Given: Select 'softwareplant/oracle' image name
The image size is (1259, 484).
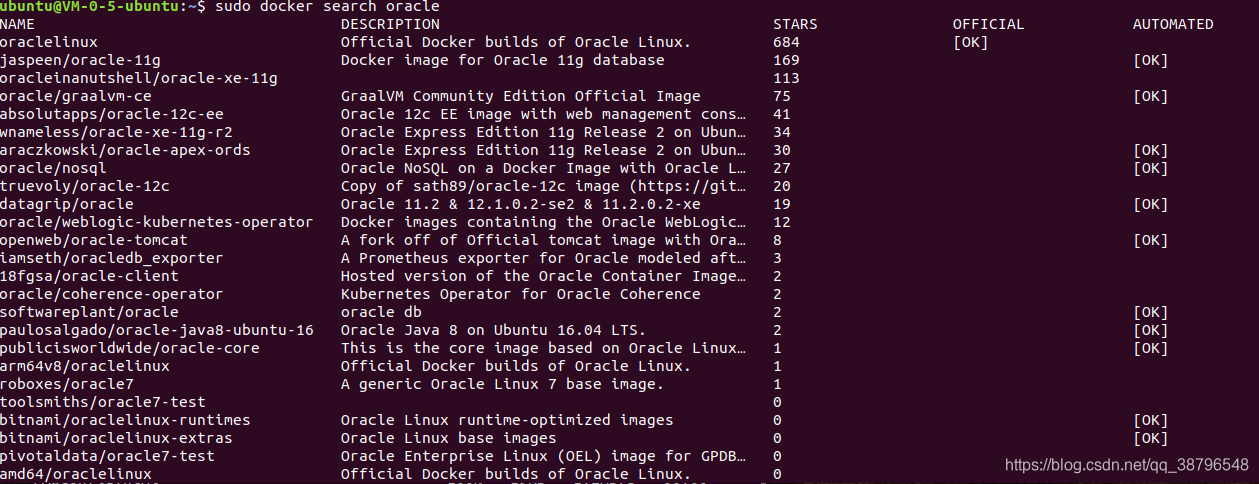Looking at the screenshot, I should tap(89, 312).
